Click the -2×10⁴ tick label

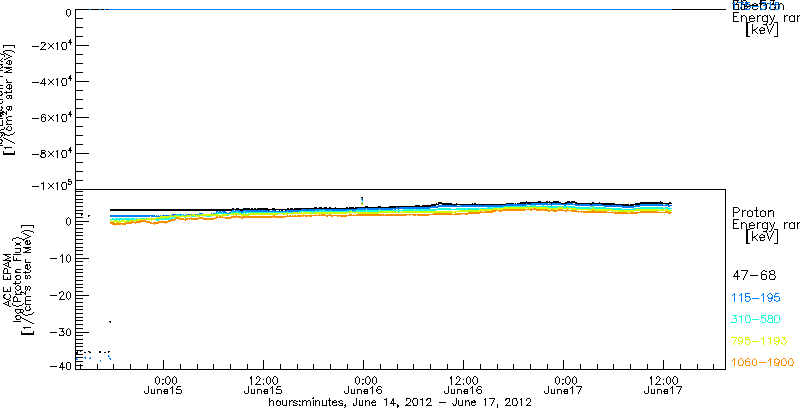coord(51,46)
